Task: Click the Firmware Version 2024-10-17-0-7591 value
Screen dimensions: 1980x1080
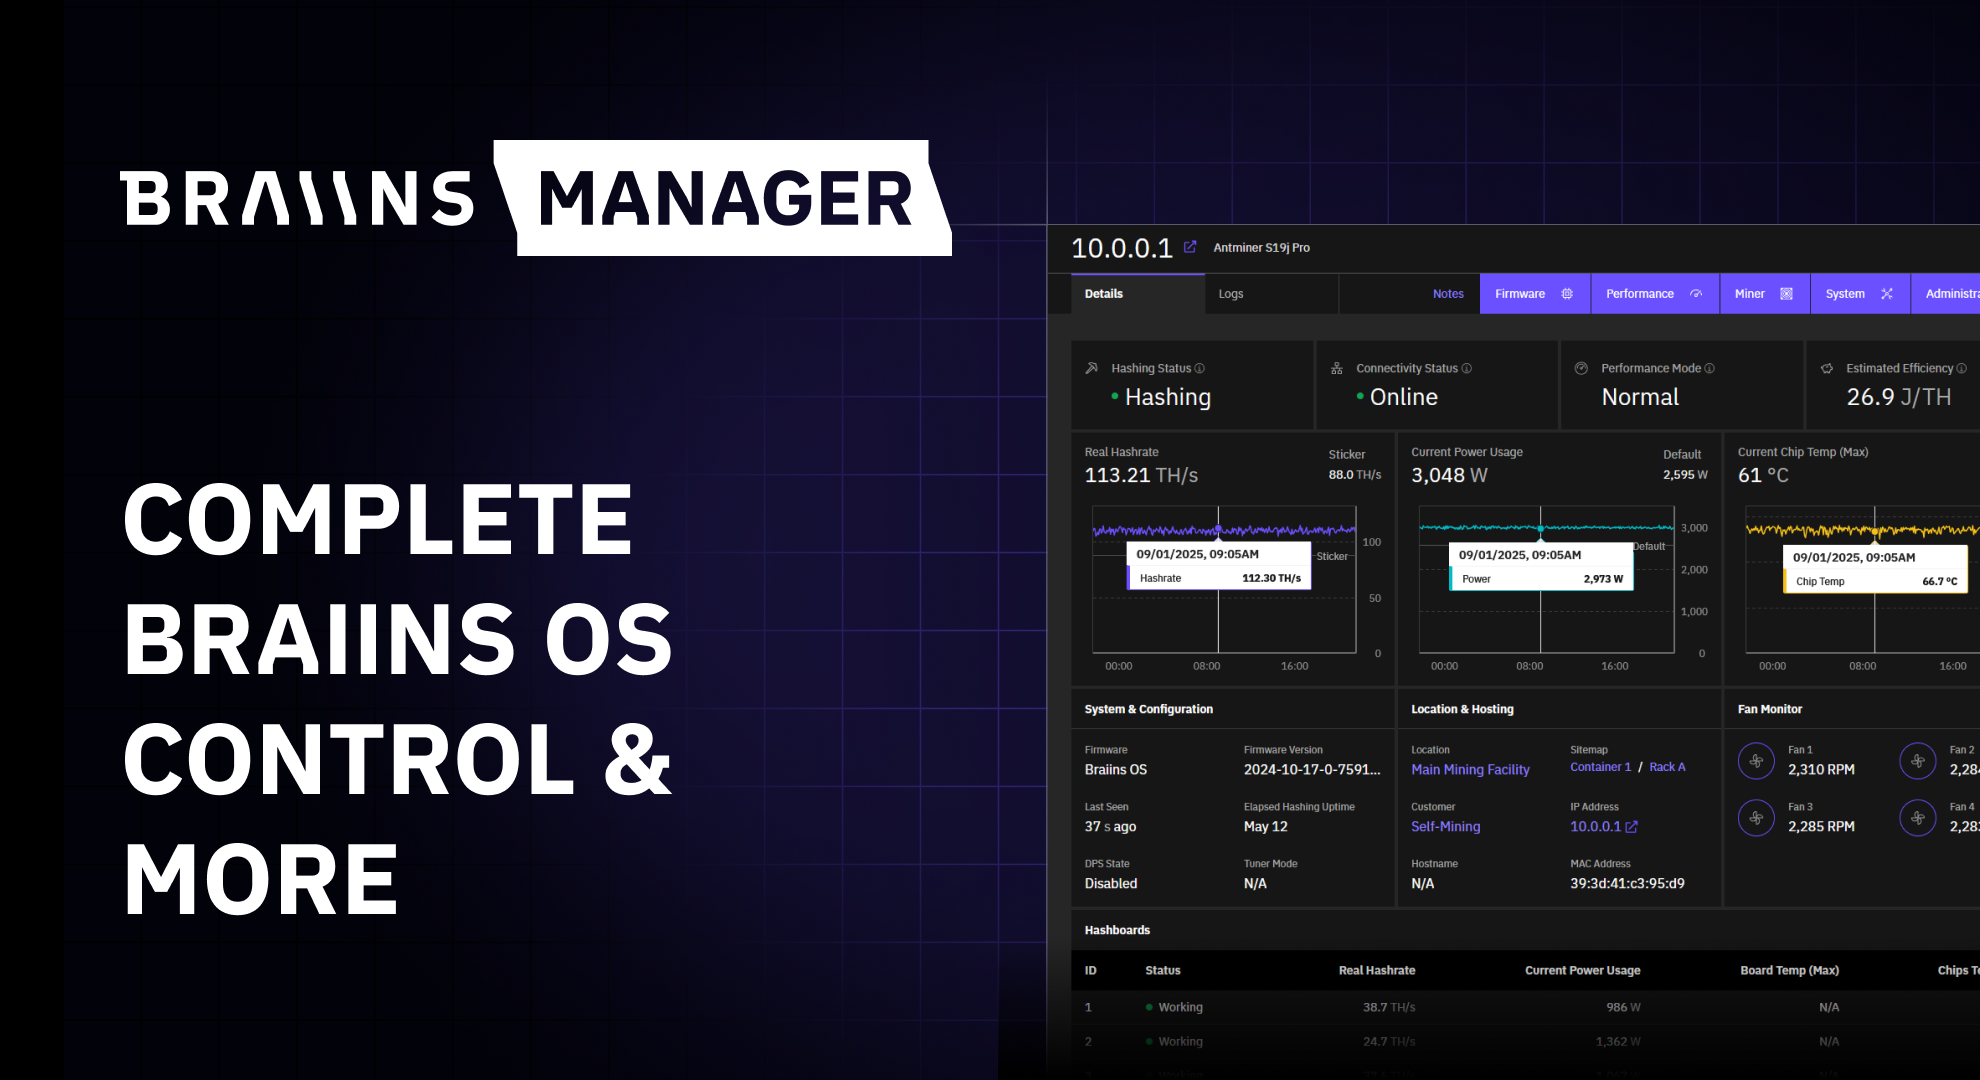Action: point(1312,769)
